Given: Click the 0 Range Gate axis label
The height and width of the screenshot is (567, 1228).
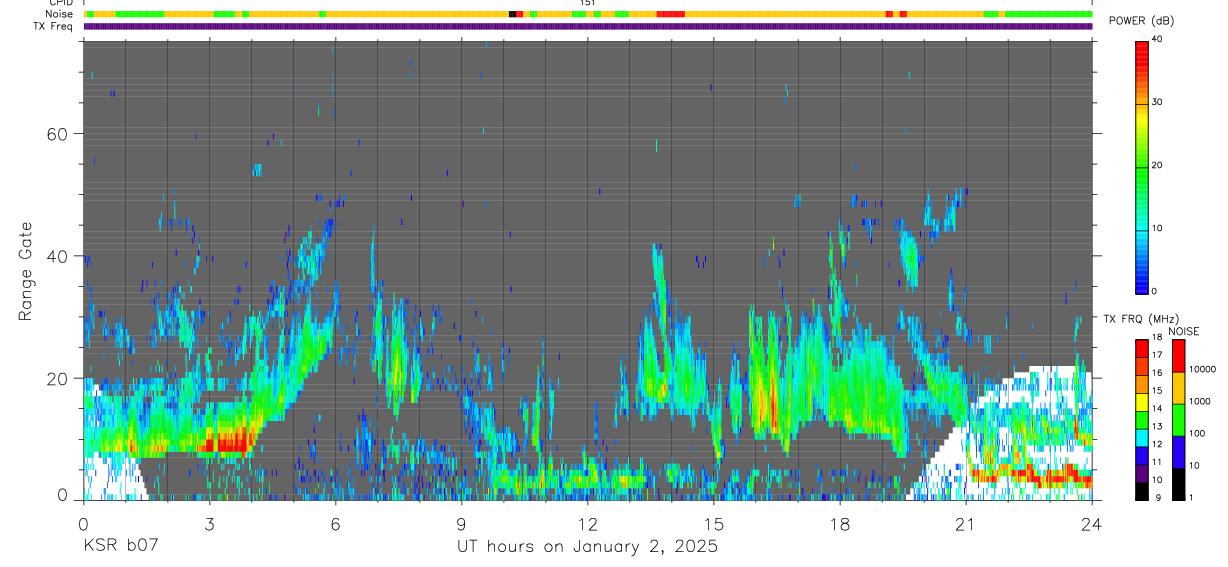Looking at the screenshot, I should [x=61, y=494].
